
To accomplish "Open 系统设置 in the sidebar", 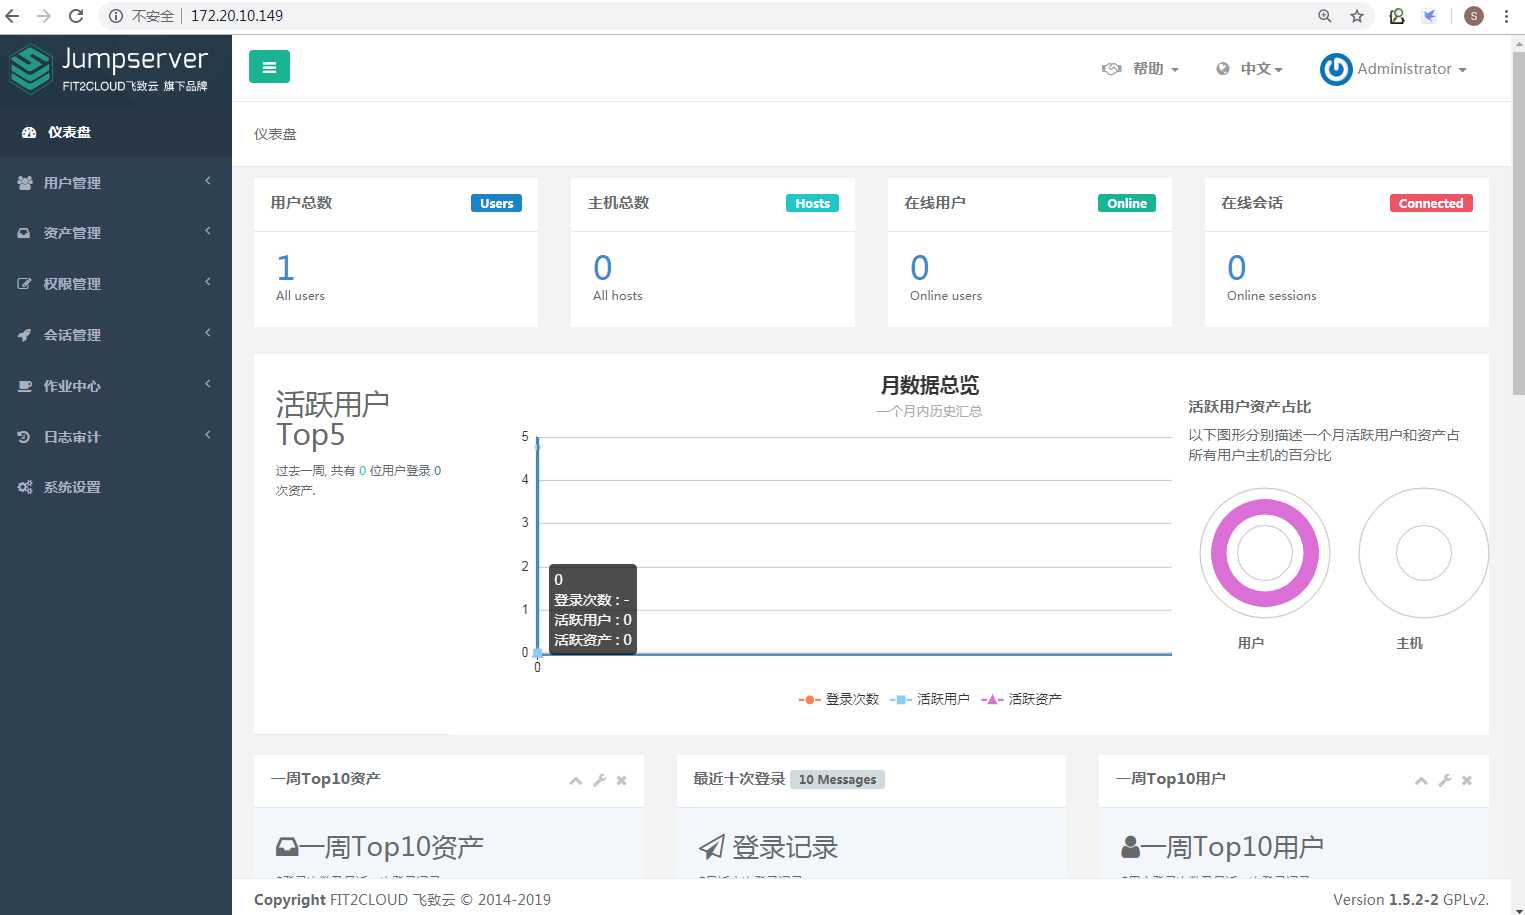I will click(x=116, y=487).
